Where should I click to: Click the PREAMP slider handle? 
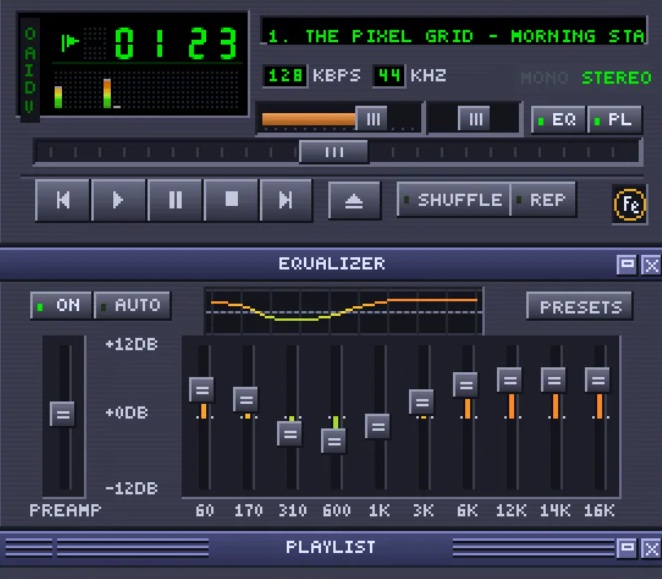coord(62,414)
